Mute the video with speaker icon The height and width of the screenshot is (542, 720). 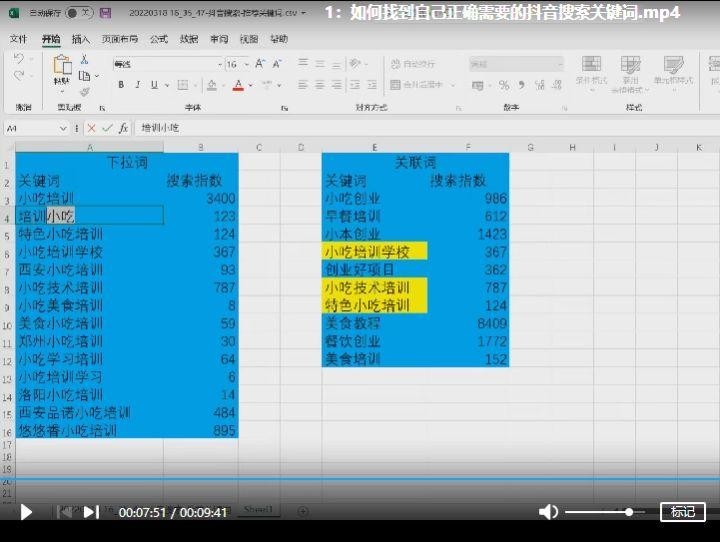tap(548, 512)
